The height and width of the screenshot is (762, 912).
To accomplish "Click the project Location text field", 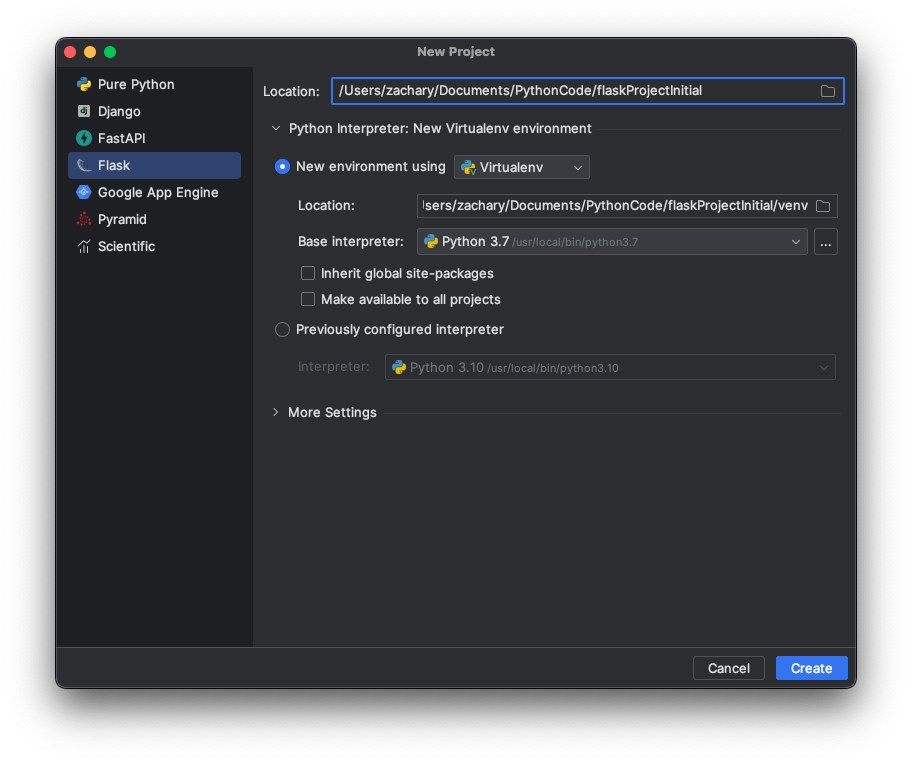I will [x=574, y=91].
